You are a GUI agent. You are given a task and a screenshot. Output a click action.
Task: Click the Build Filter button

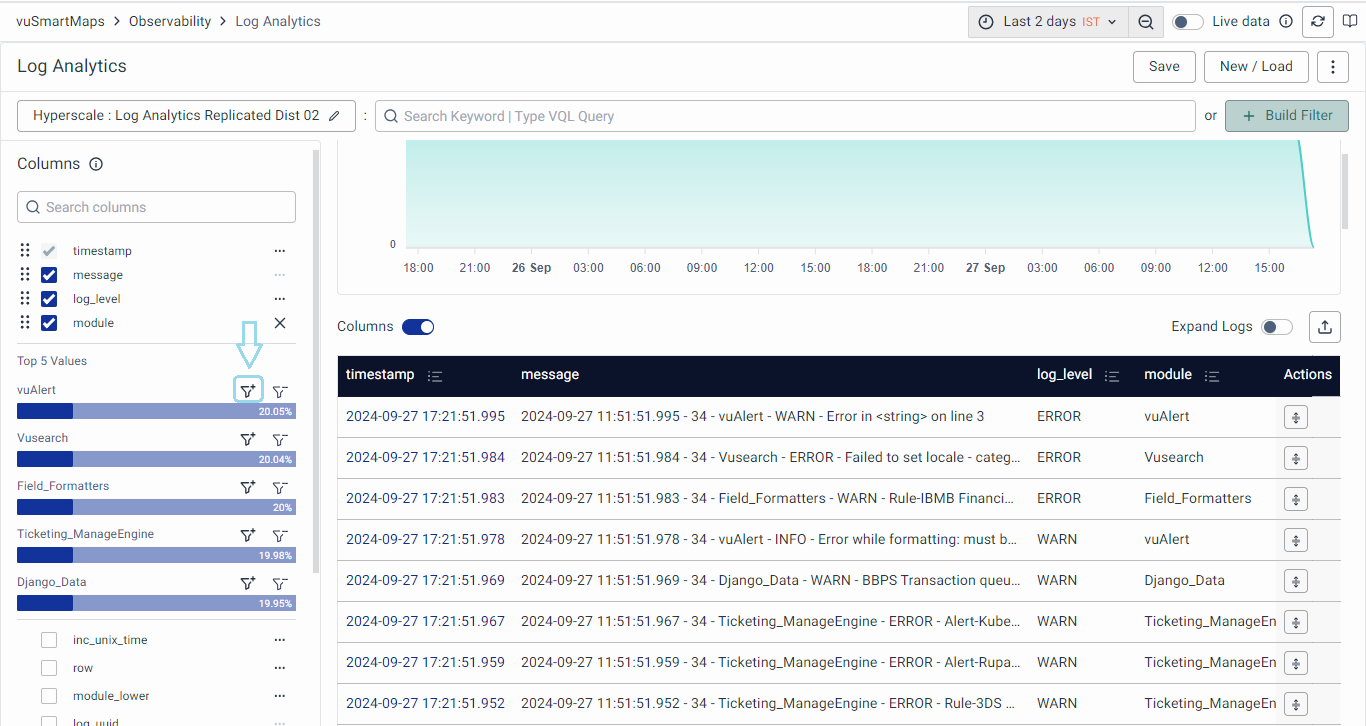(x=1287, y=115)
